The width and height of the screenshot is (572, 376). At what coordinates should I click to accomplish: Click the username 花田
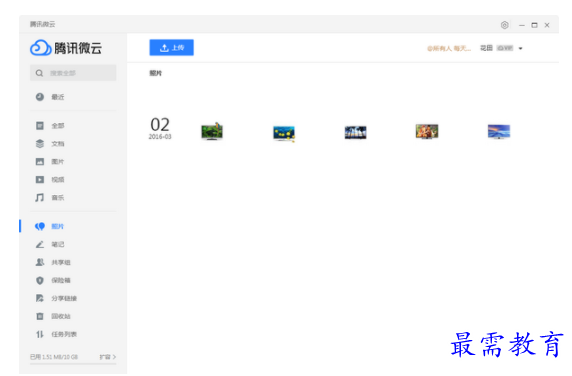(486, 48)
